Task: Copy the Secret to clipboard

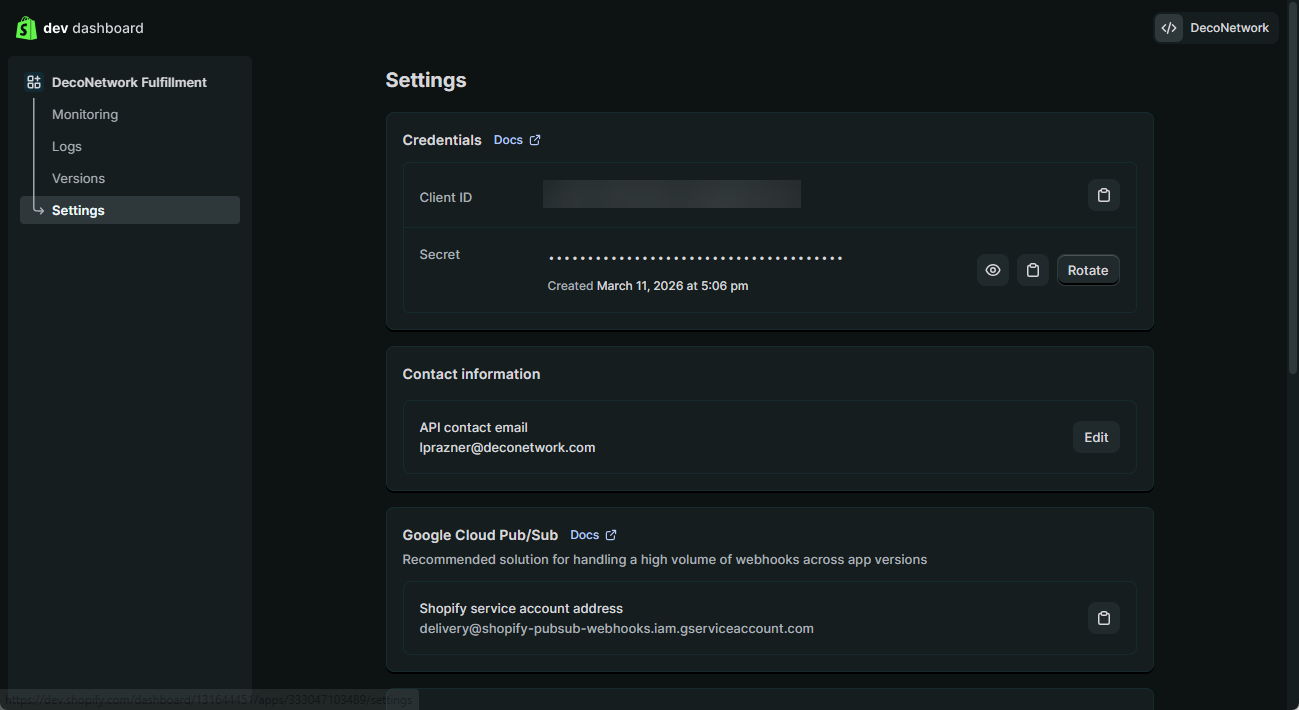Action: tap(1033, 270)
